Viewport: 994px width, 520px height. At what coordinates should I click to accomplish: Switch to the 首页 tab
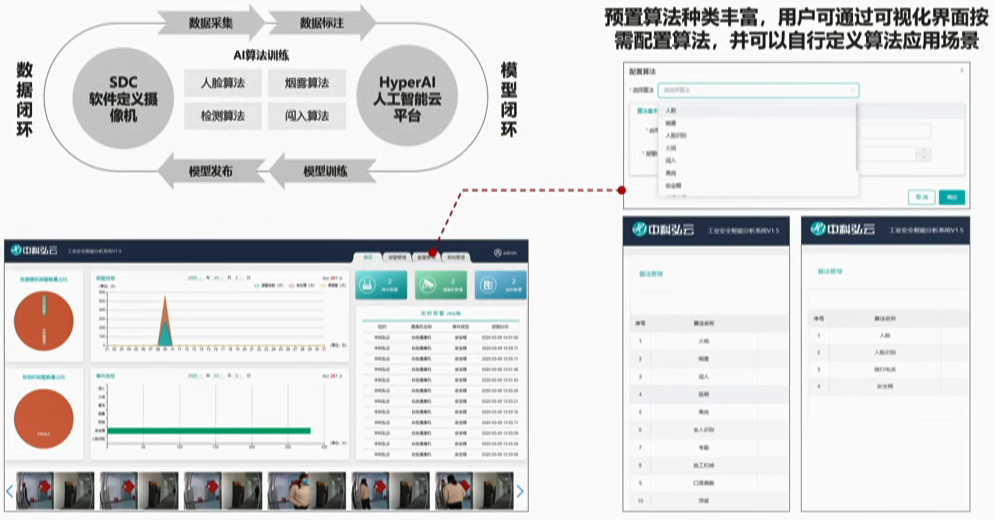click(368, 257)
